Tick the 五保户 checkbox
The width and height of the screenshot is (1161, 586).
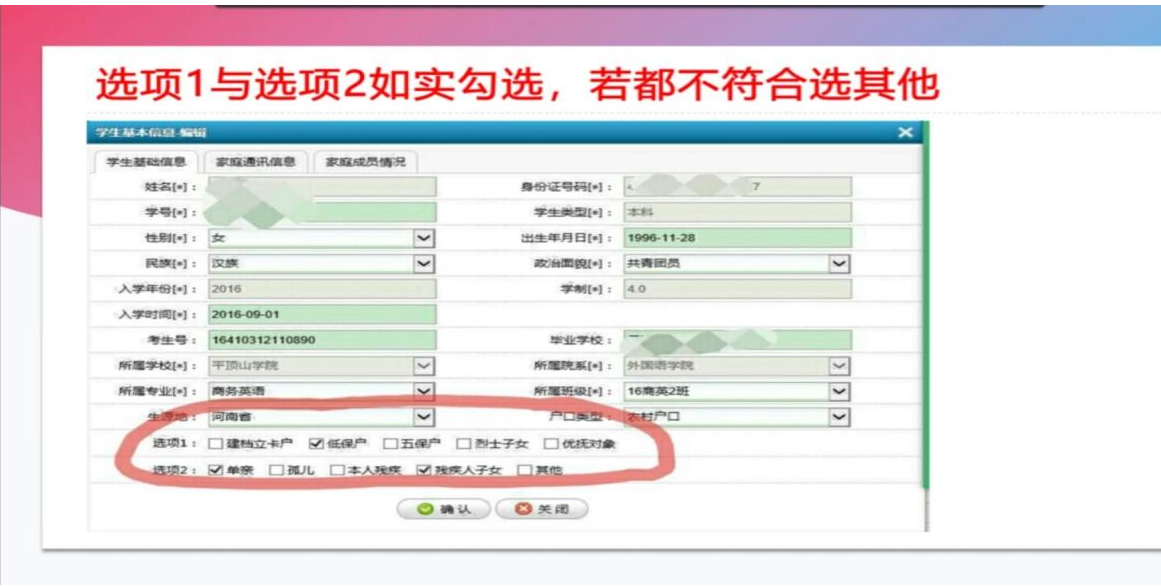pyautogui.click(x=391, y=444)
